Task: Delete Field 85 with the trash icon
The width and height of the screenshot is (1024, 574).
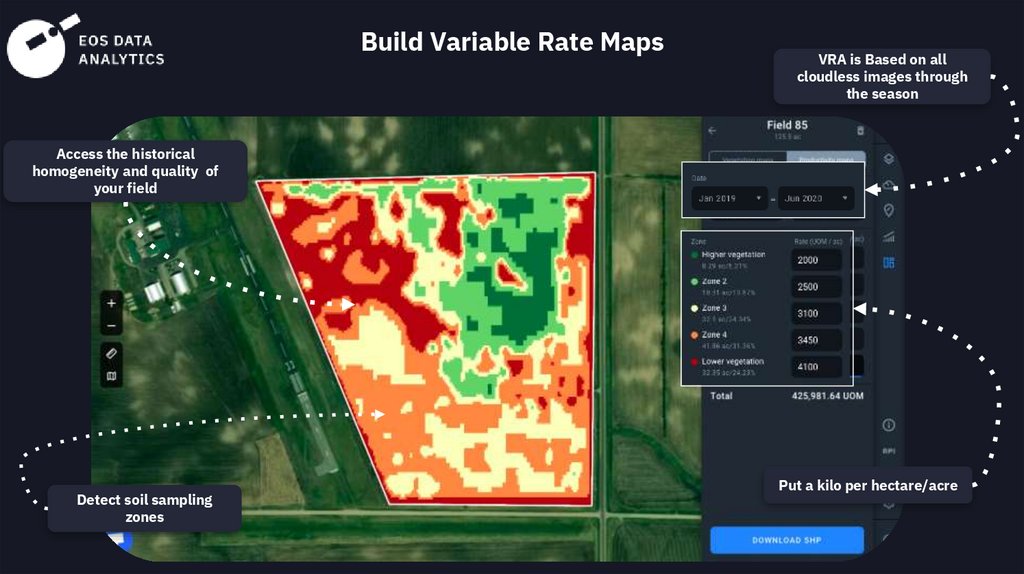Action: [860, 131]
